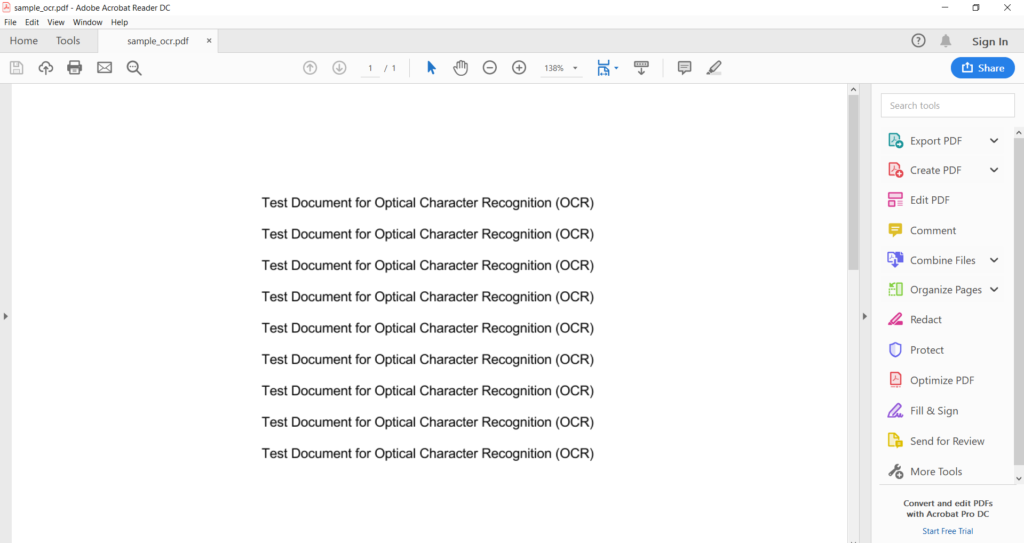Switch to the Tools tab
The width and height of the screenshot is (1024, 543).
[68, 41]
